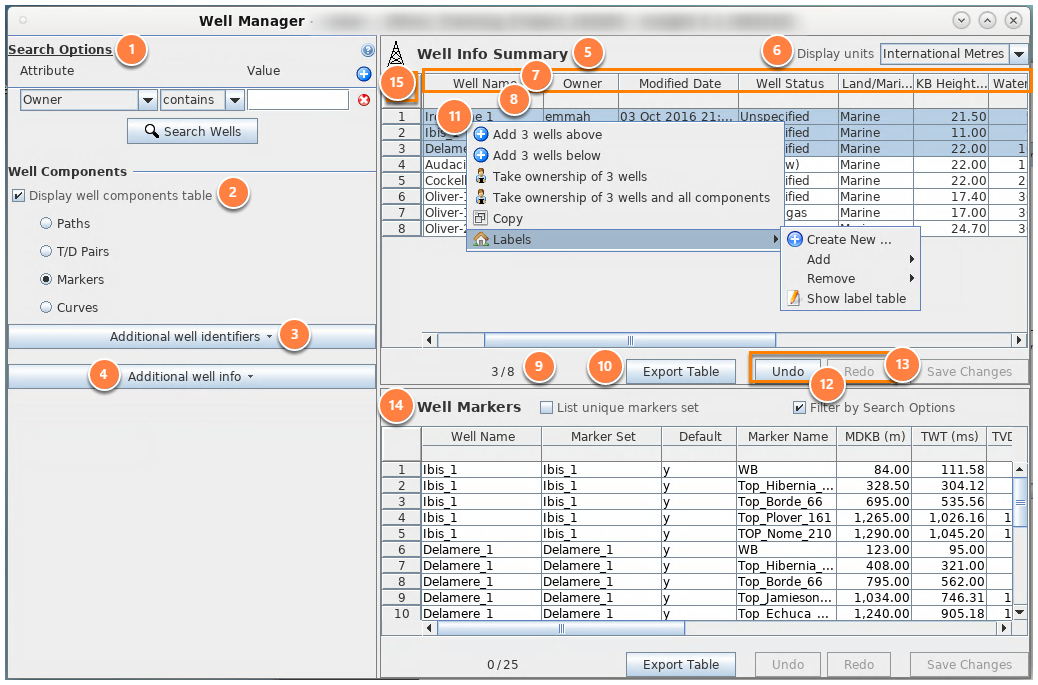The image size is (1038, 685).
Task: Select the Curves radio button
Action: point(46,307)
